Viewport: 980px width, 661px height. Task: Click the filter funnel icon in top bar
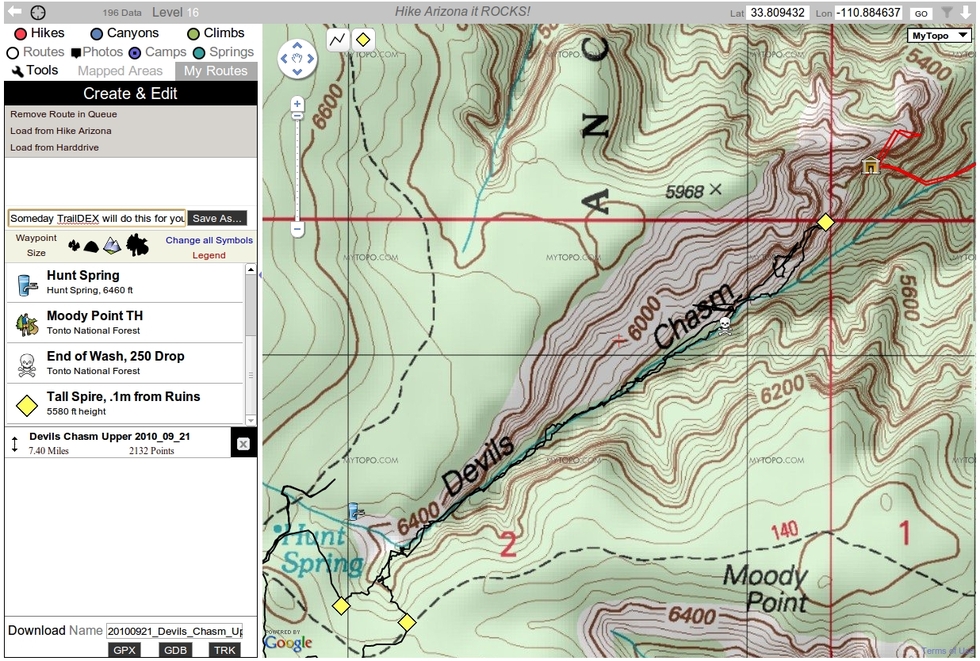pos(948,12)
